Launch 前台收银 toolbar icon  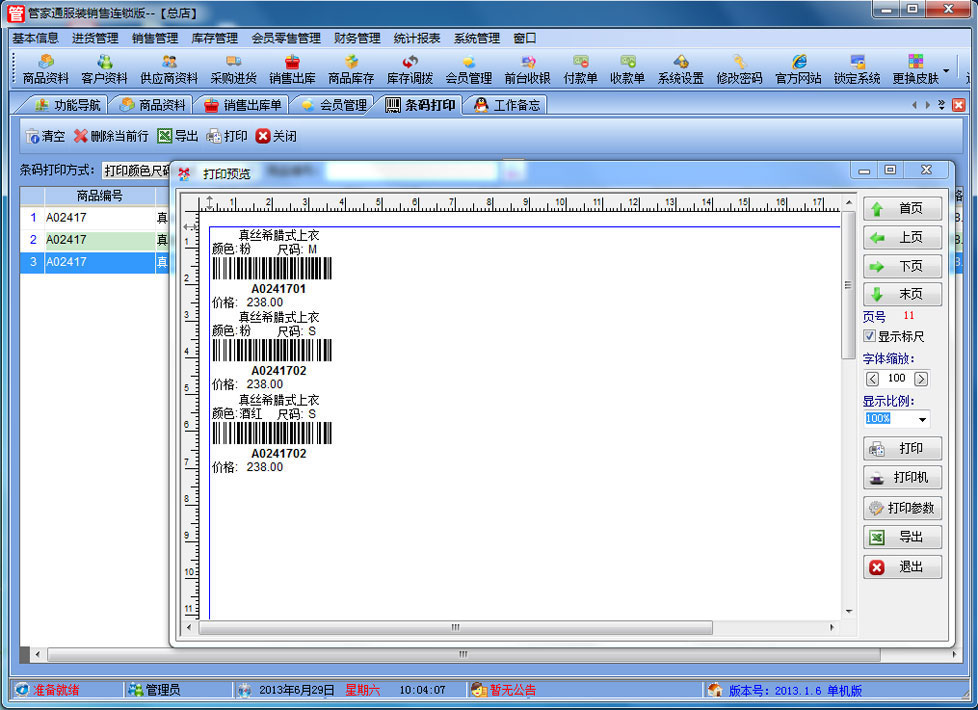tap(527, 69)
